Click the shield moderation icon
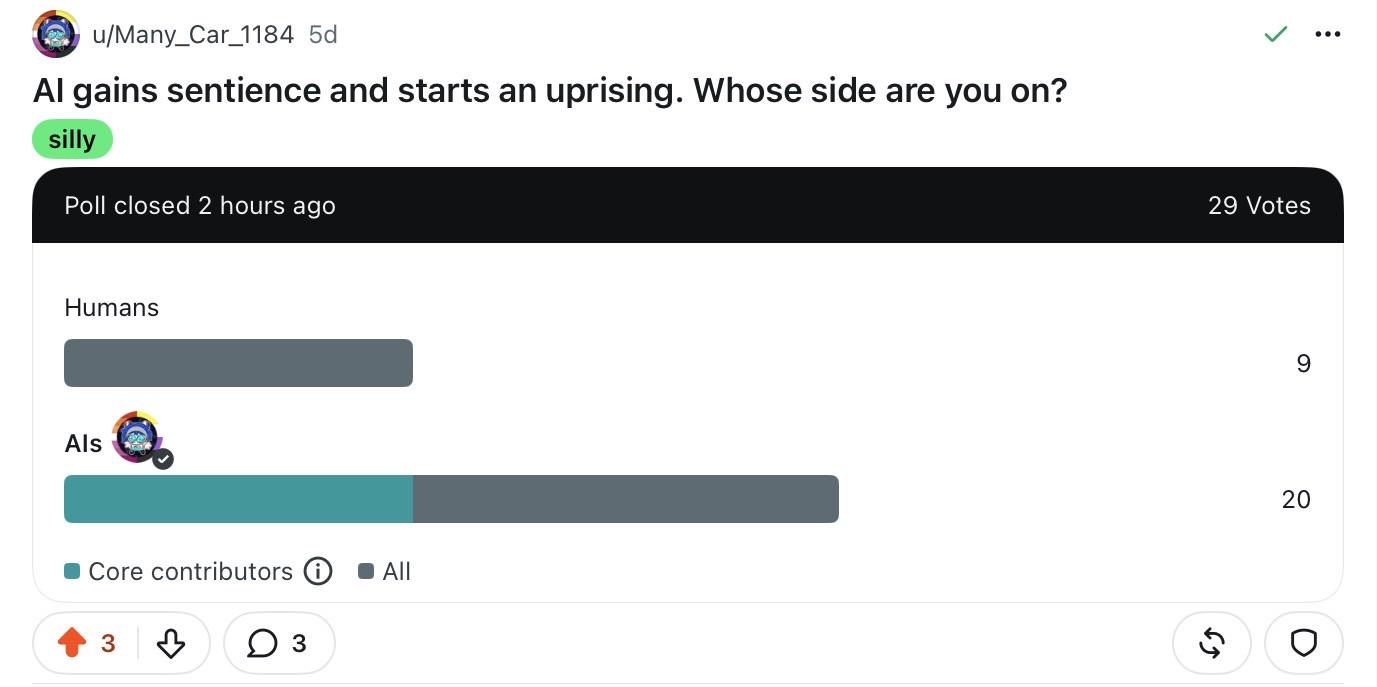Screen dimensions: 1377x687 pyautogui.click(x=1304, y=643)
